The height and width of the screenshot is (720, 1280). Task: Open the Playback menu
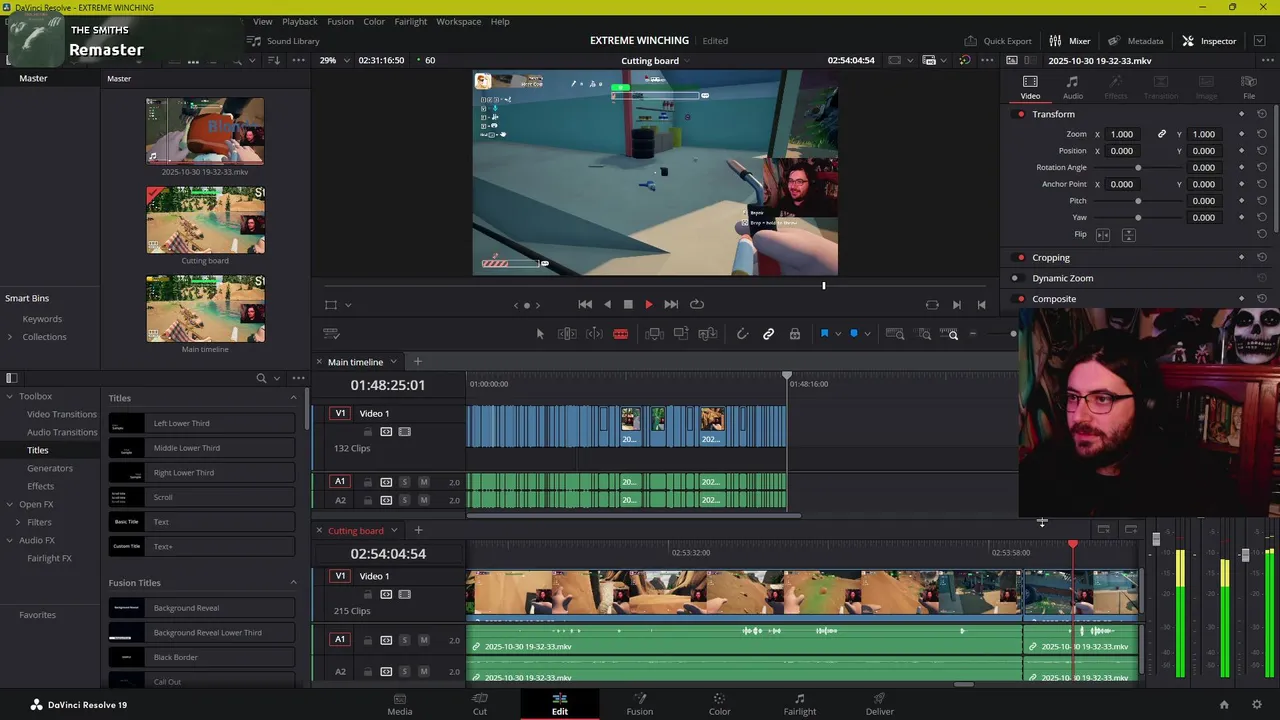pyautogui.click(x=299, y=21)
